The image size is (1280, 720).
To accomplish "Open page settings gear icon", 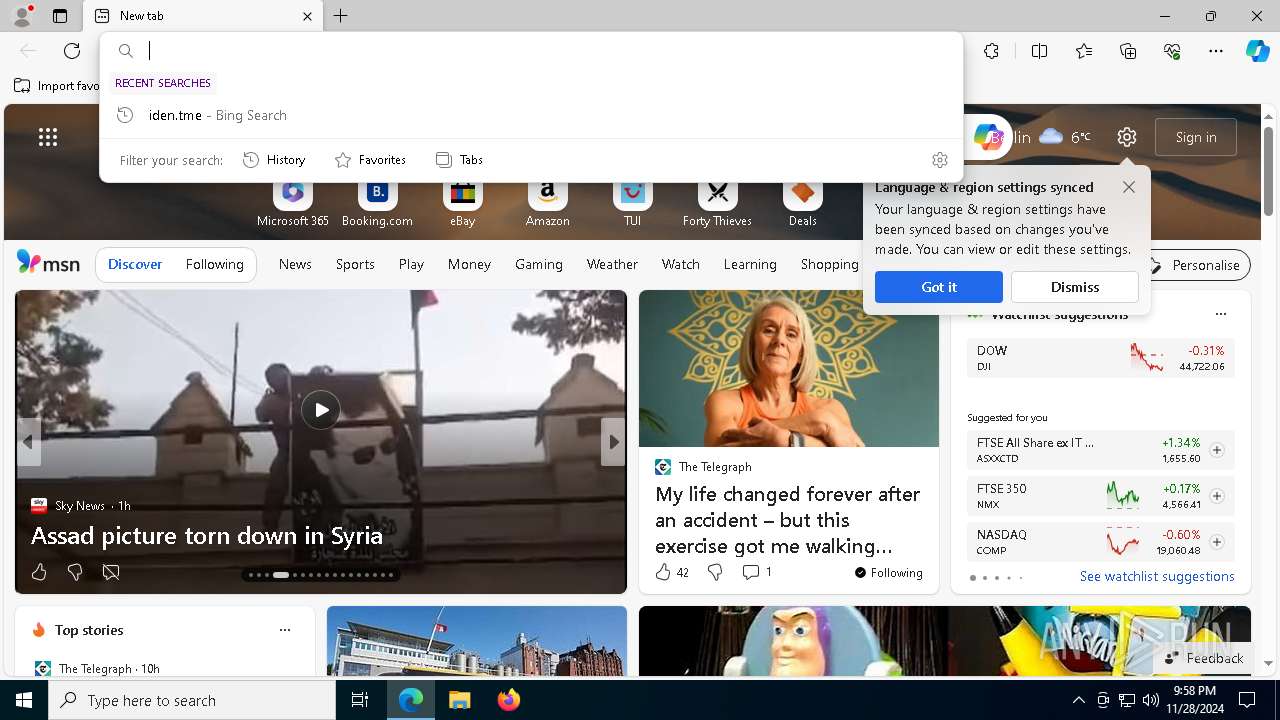I will [1127, 137].
